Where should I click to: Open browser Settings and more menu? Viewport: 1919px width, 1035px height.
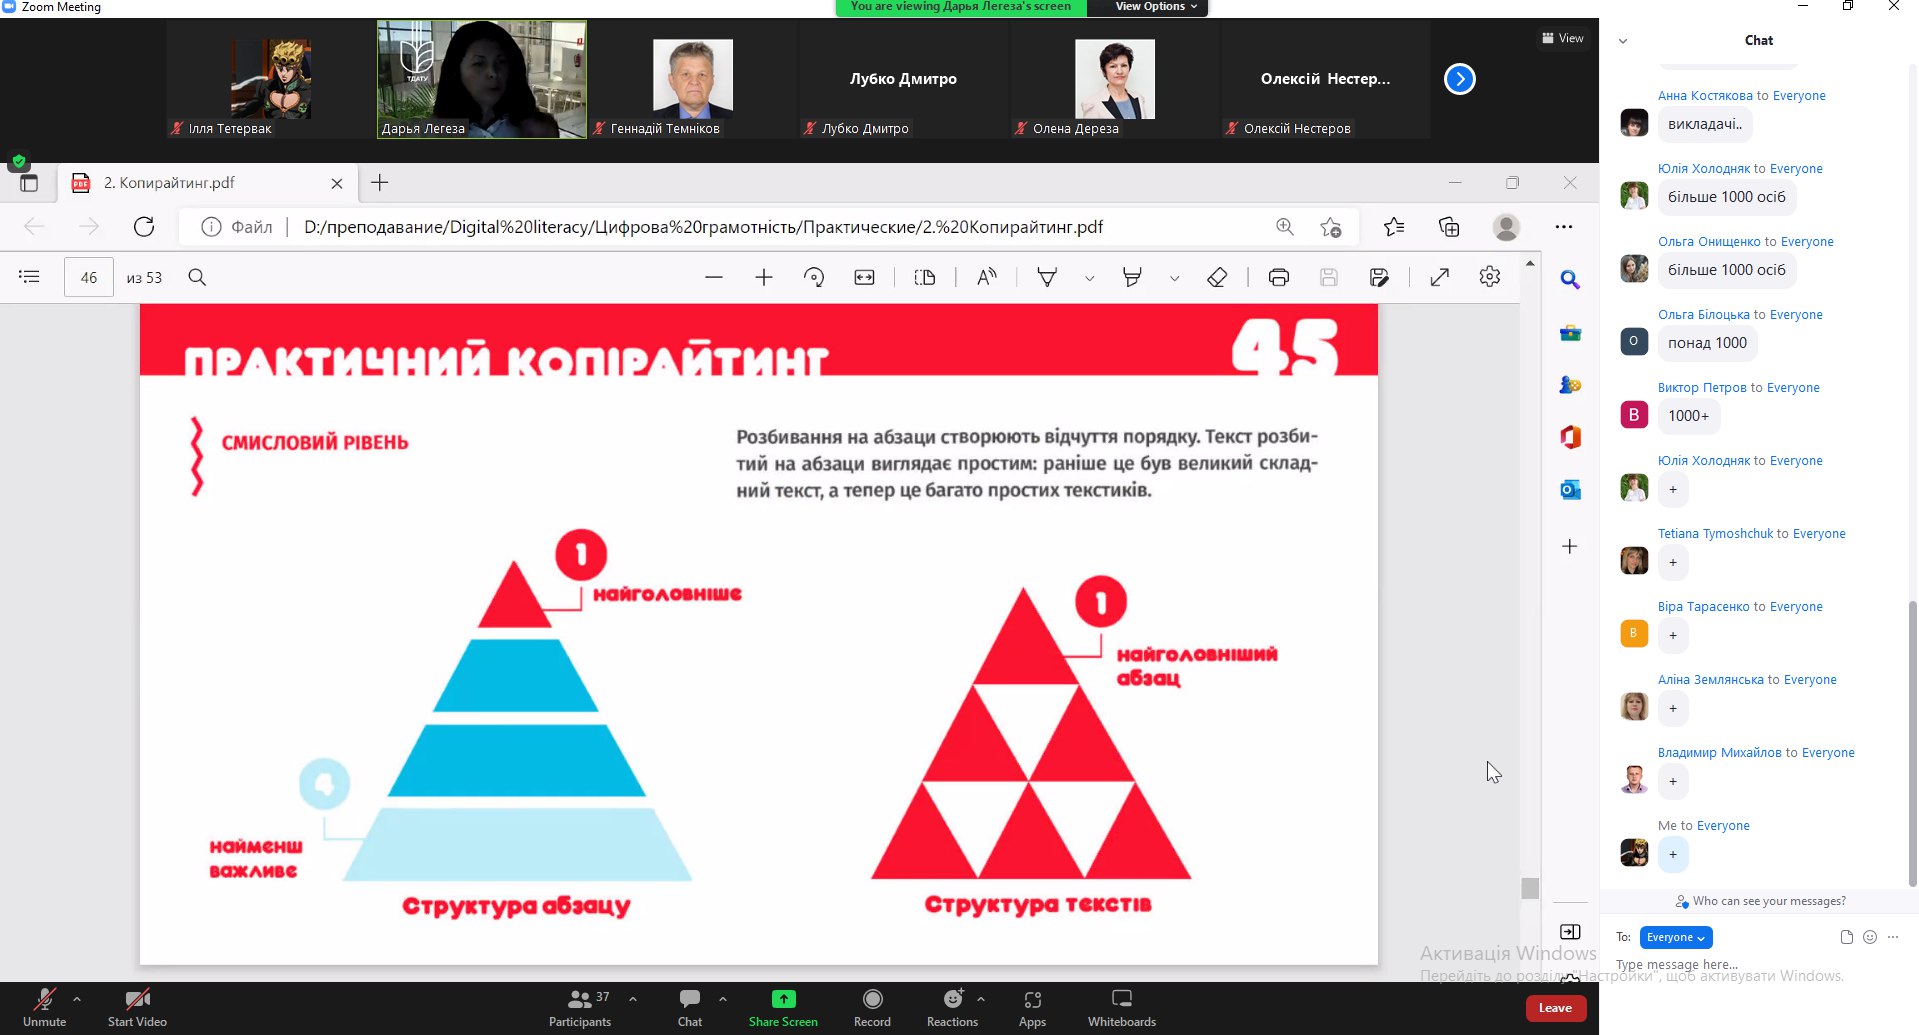point(1564,227)
